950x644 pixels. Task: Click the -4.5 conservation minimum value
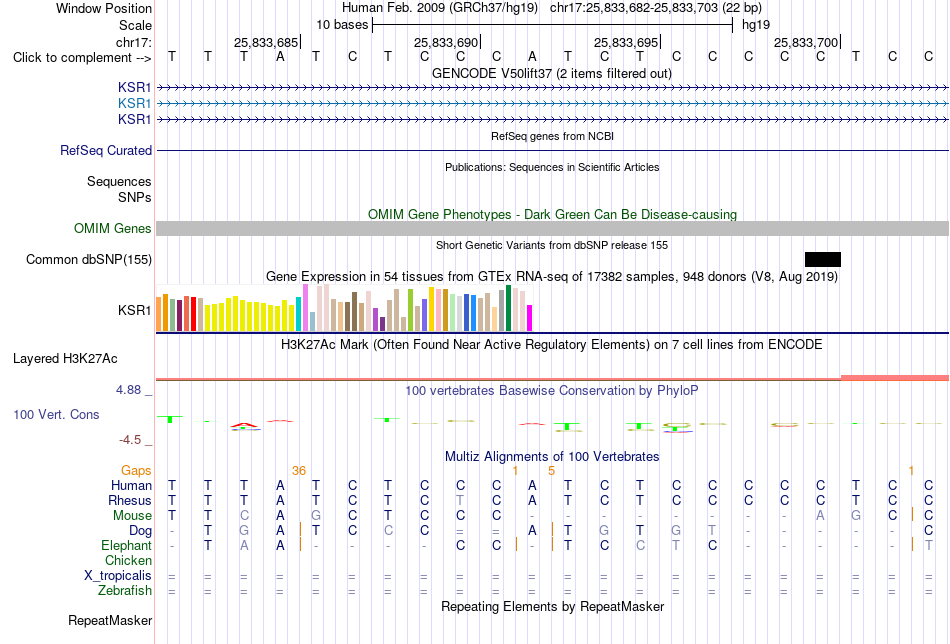point(130,440)
